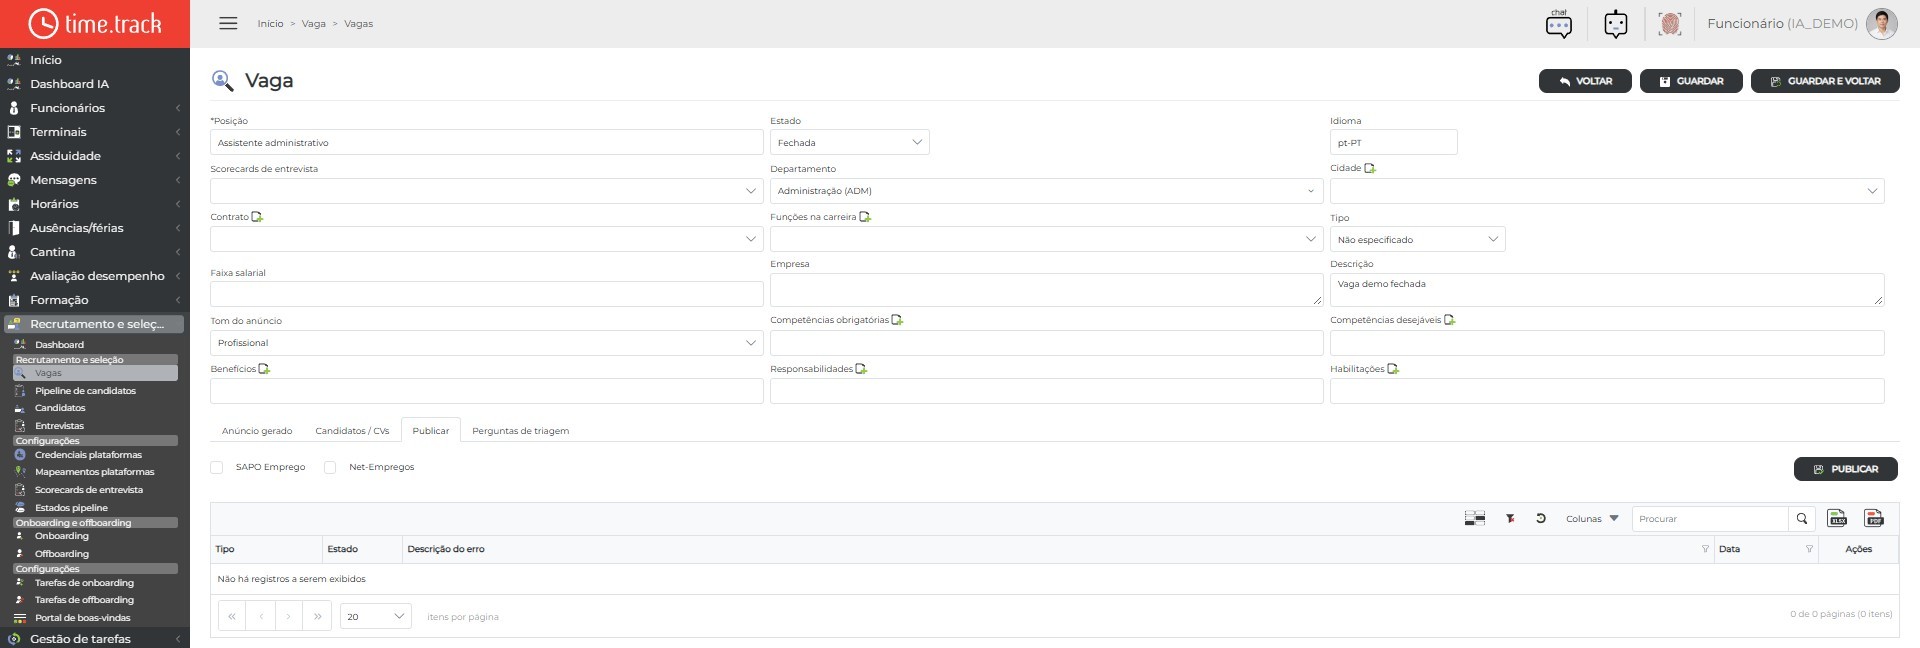Open the Departamento dropdown
1920x648 pixels.
click(x=1046, y=191)
